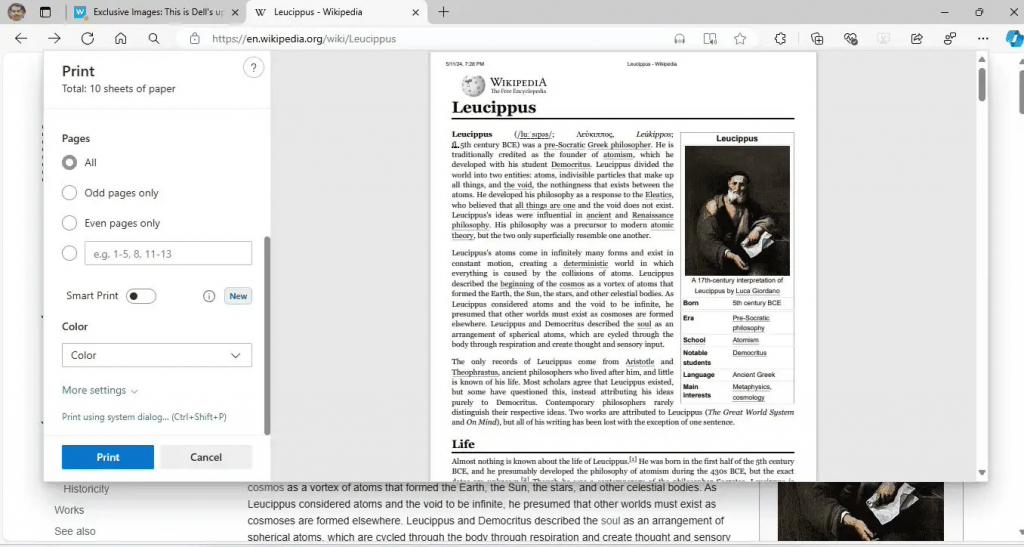Expand More settings section
Image resolution: width=1024 pixels, height=547 pixels.
pyautogui.click(x=100, y=390)
